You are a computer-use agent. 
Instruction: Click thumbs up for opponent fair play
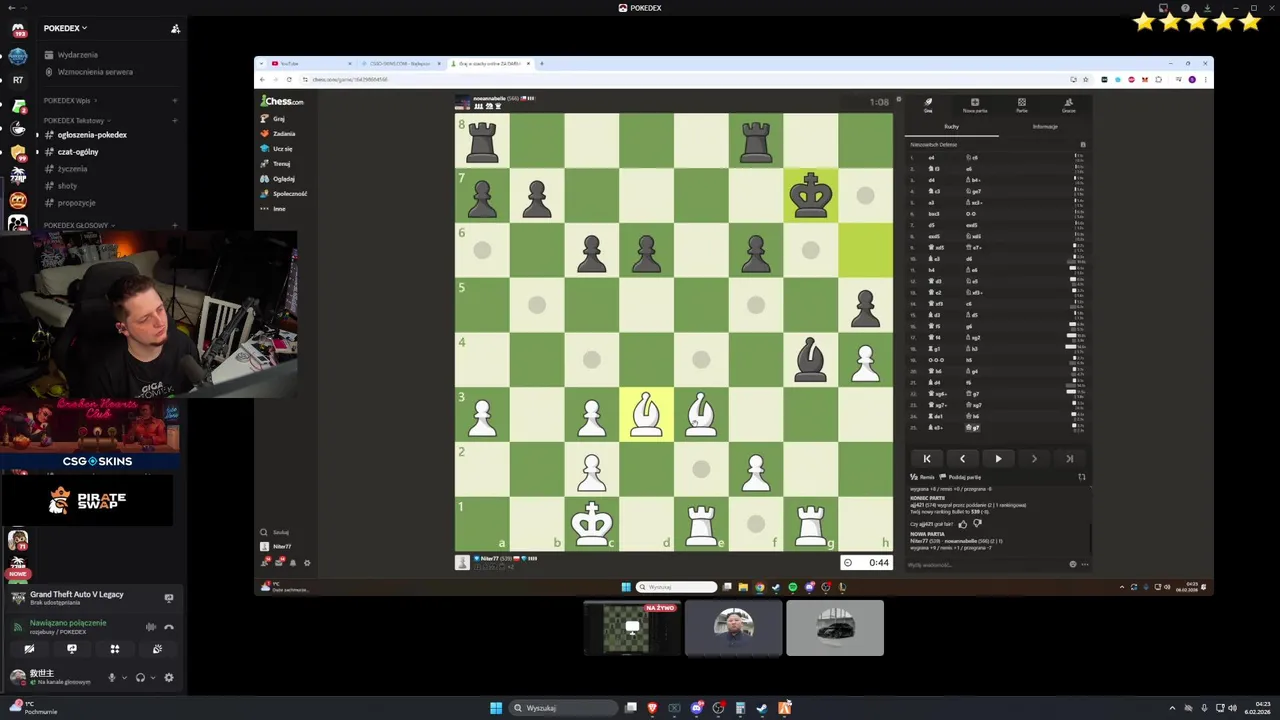click(963, 523)
